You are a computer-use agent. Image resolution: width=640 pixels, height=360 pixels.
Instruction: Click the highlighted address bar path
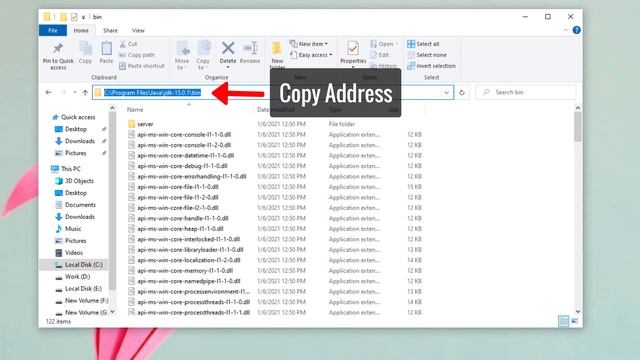[152, 93]
